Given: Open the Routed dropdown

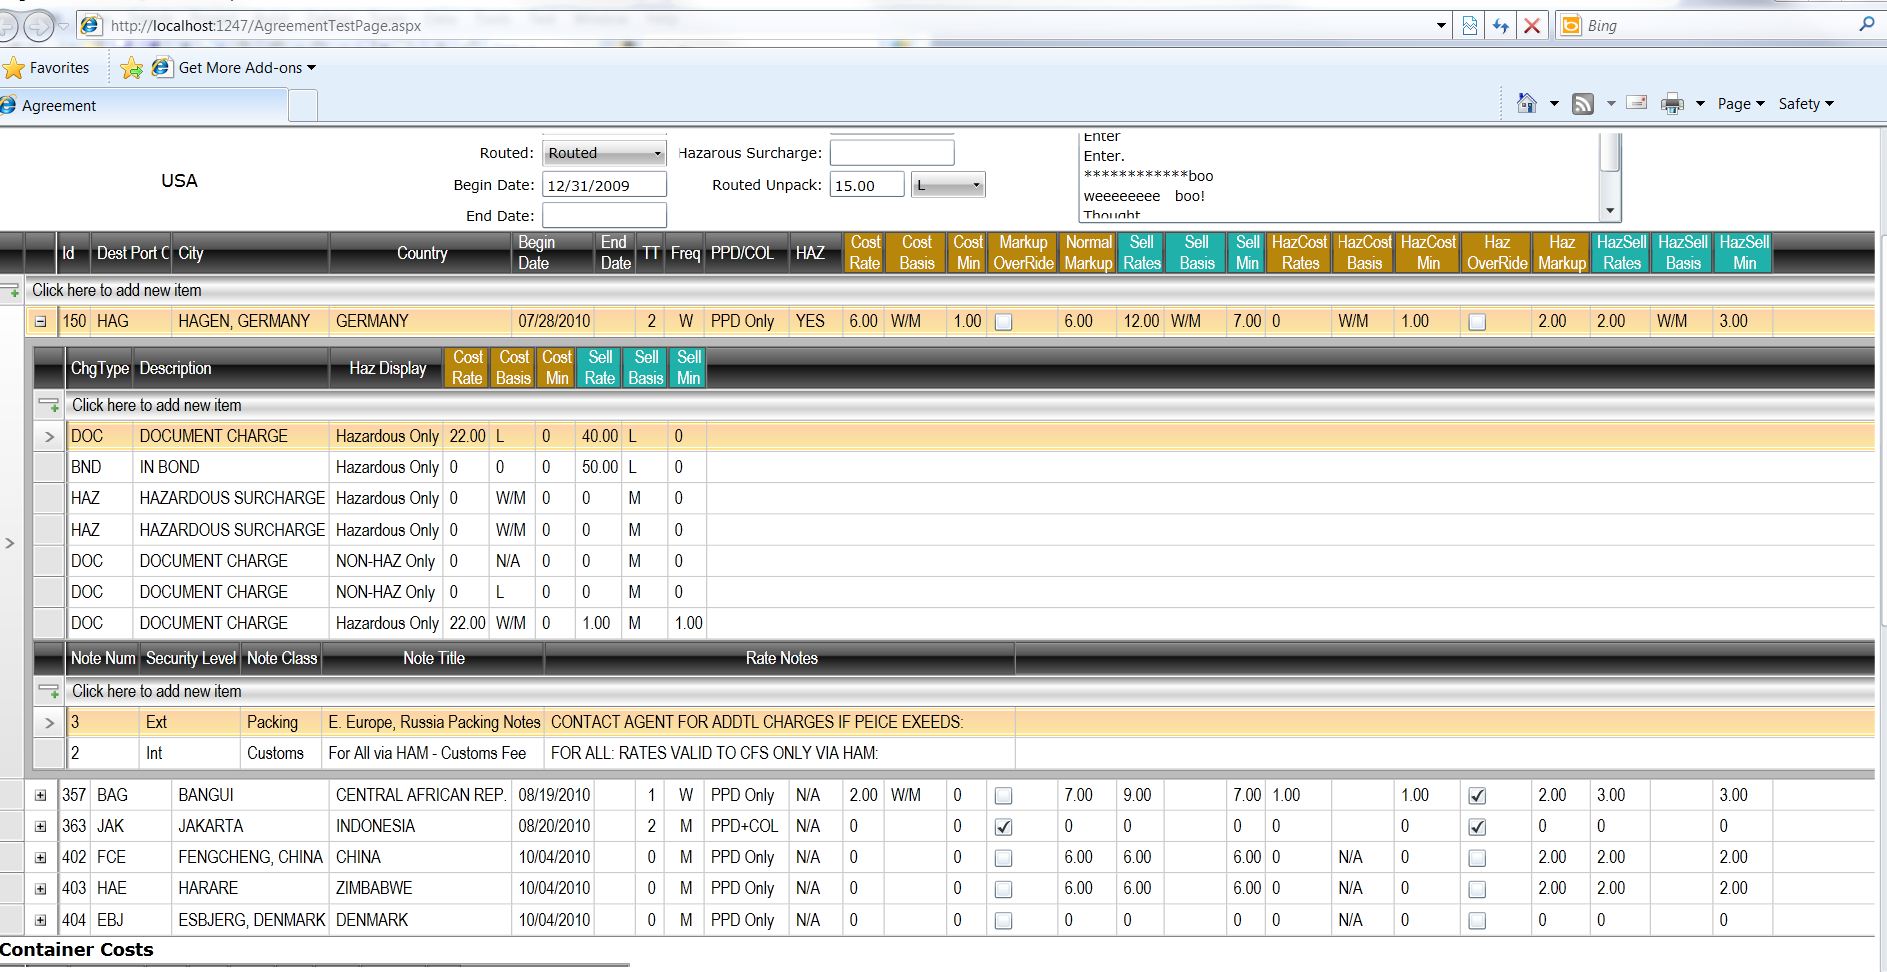Looking at the screenshot, I should coord(604,153).
